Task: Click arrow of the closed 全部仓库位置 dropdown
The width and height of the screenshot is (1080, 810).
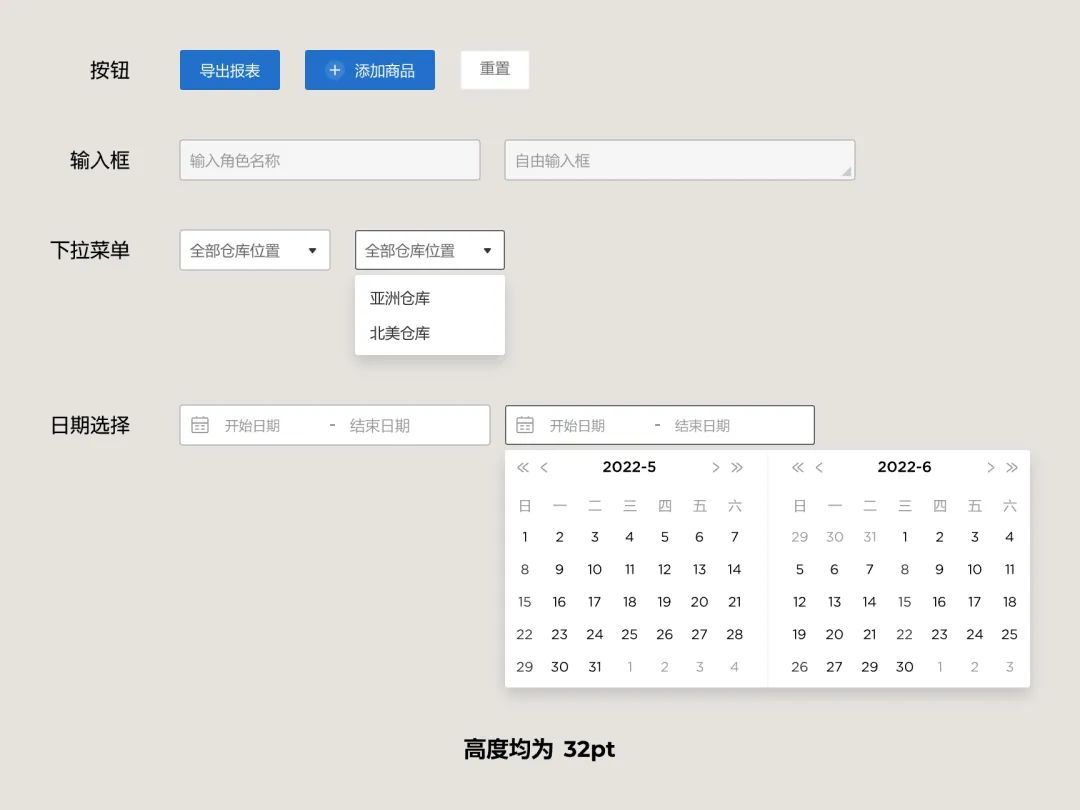Action: (x=313, y=251)
